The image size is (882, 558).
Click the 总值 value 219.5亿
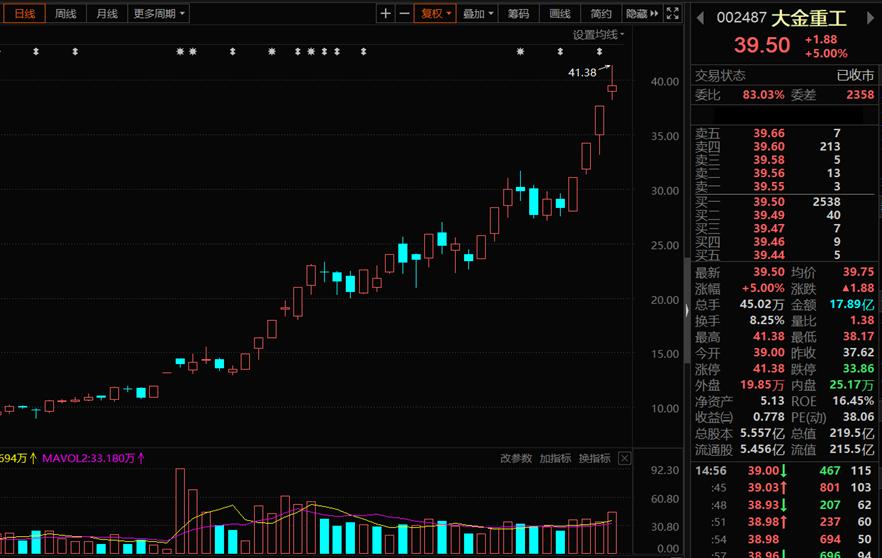pyautogui.click(x=852, y=434)
